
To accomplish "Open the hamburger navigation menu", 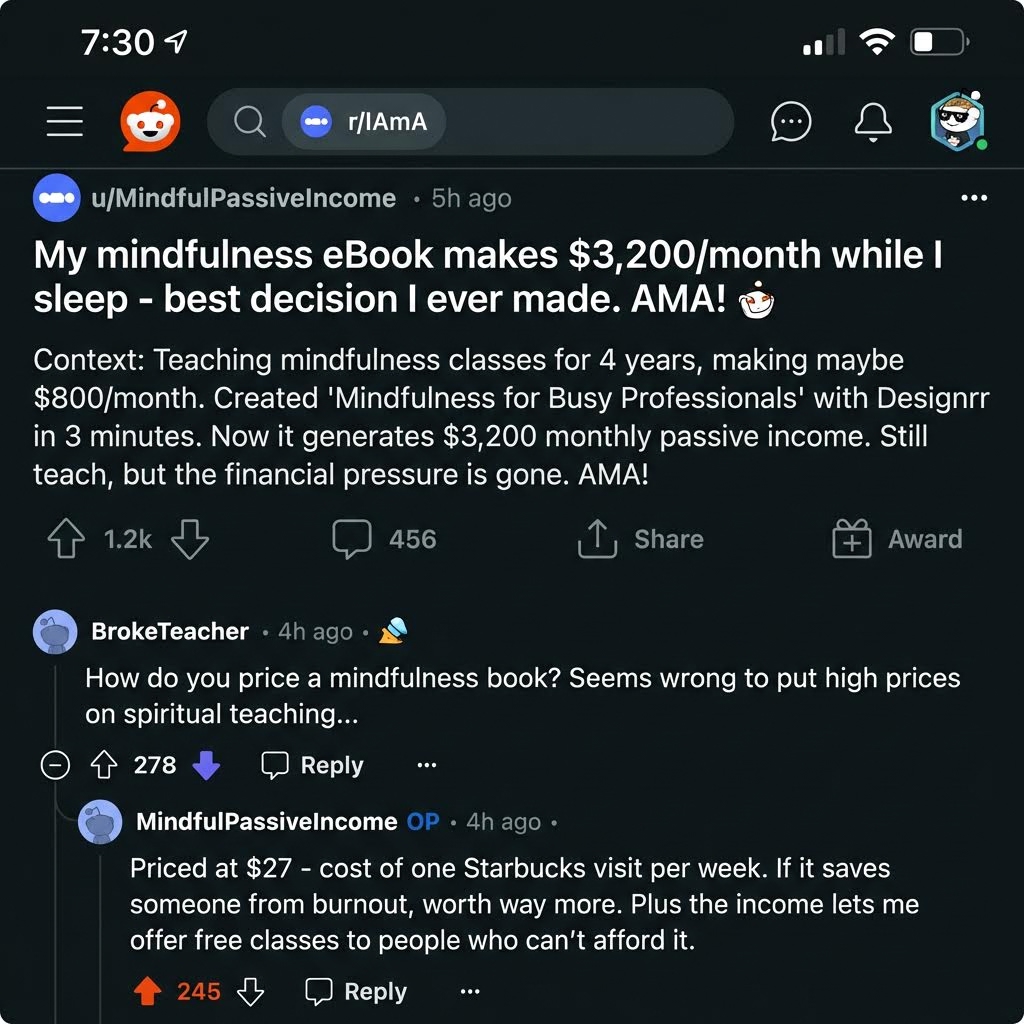I will 65,121.
